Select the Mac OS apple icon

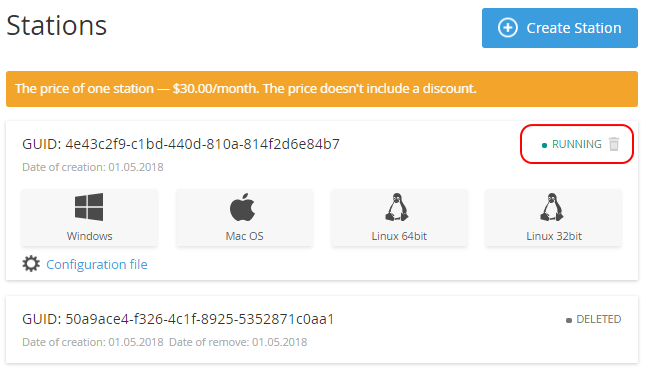(243, 206)
